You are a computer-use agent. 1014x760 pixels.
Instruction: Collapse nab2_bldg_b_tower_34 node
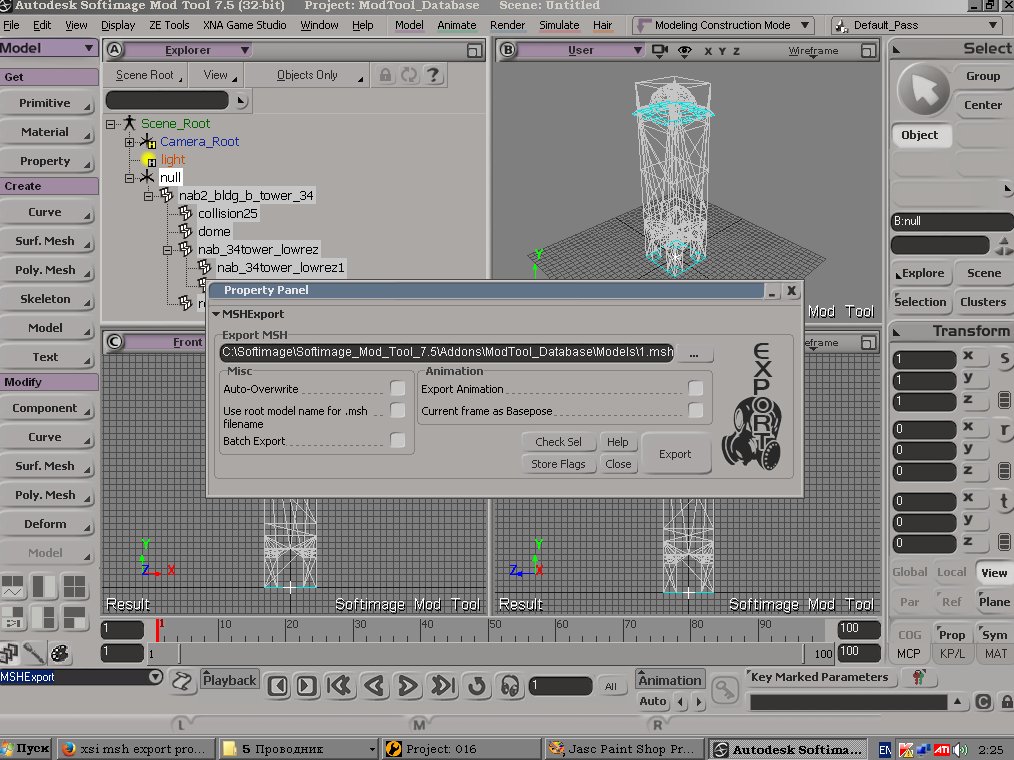pos(148,195)
